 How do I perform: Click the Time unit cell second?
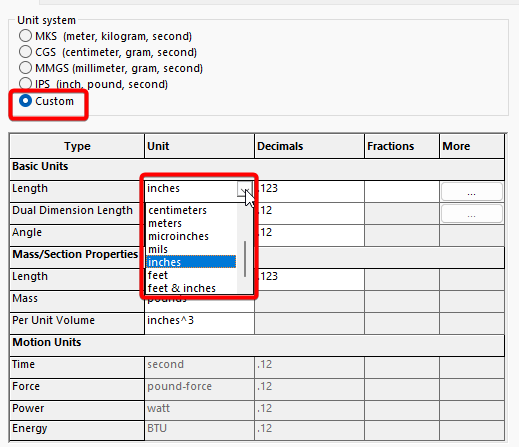pos(199,367)
